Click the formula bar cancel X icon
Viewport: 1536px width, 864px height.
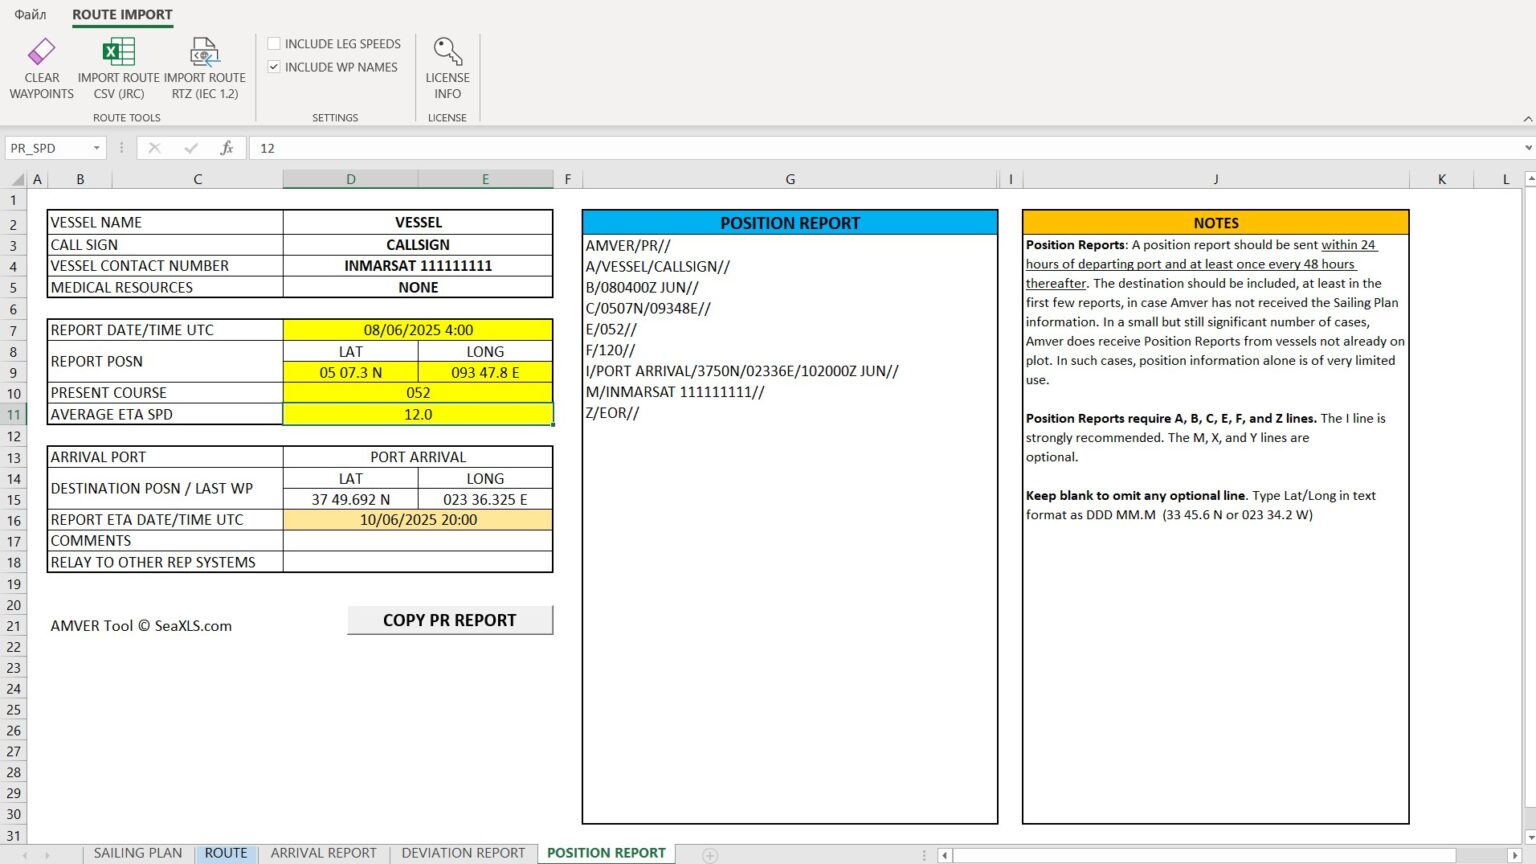click(155, 147)
